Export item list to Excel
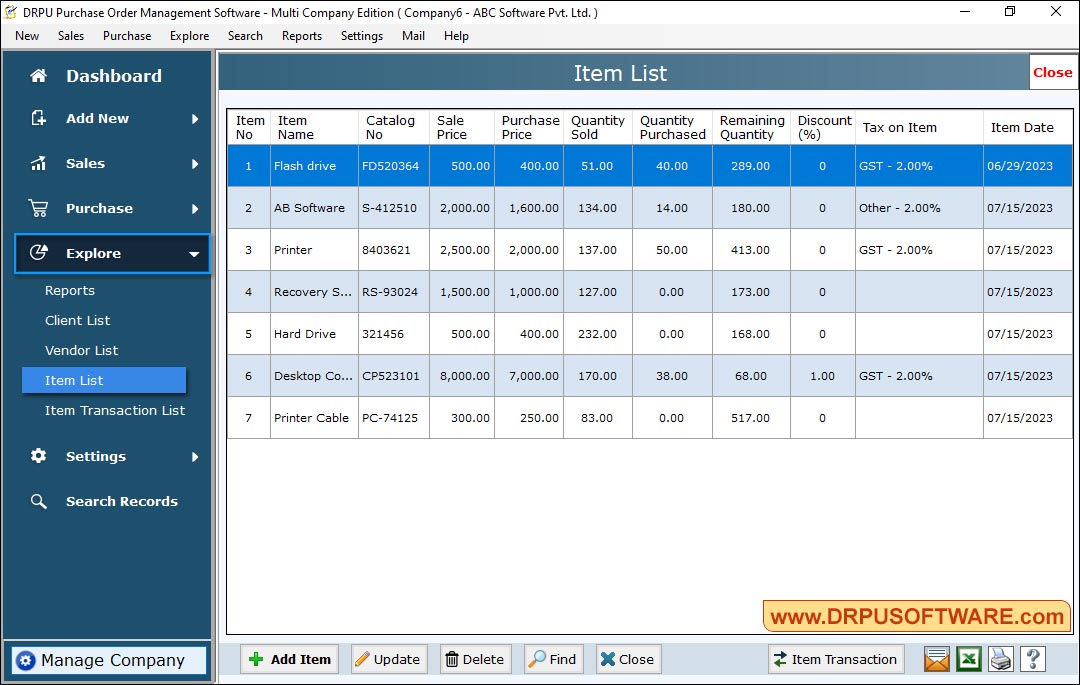Image resolution: width=1080 pixels, height=685 pixels. tap(968, 659)
